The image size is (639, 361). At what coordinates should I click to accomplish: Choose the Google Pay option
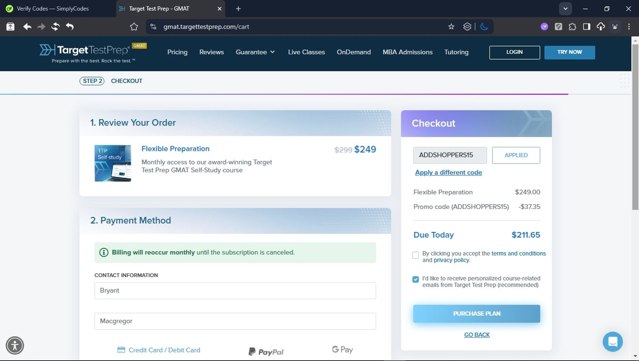coord(342,350)
